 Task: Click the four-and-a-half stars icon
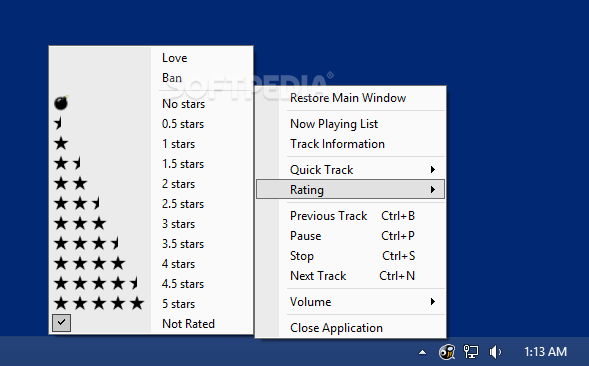96,283
